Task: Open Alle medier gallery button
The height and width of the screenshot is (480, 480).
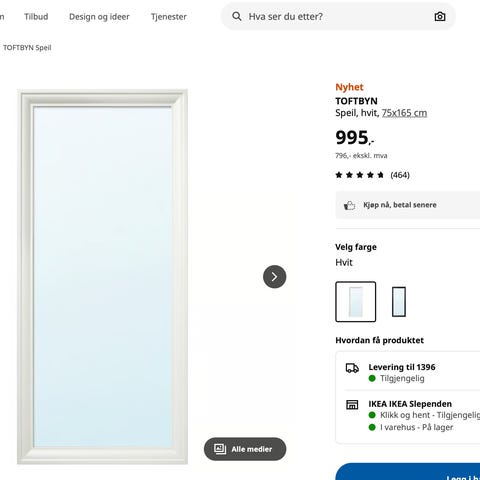Action: pyautogui.click(x=245, y=449)
